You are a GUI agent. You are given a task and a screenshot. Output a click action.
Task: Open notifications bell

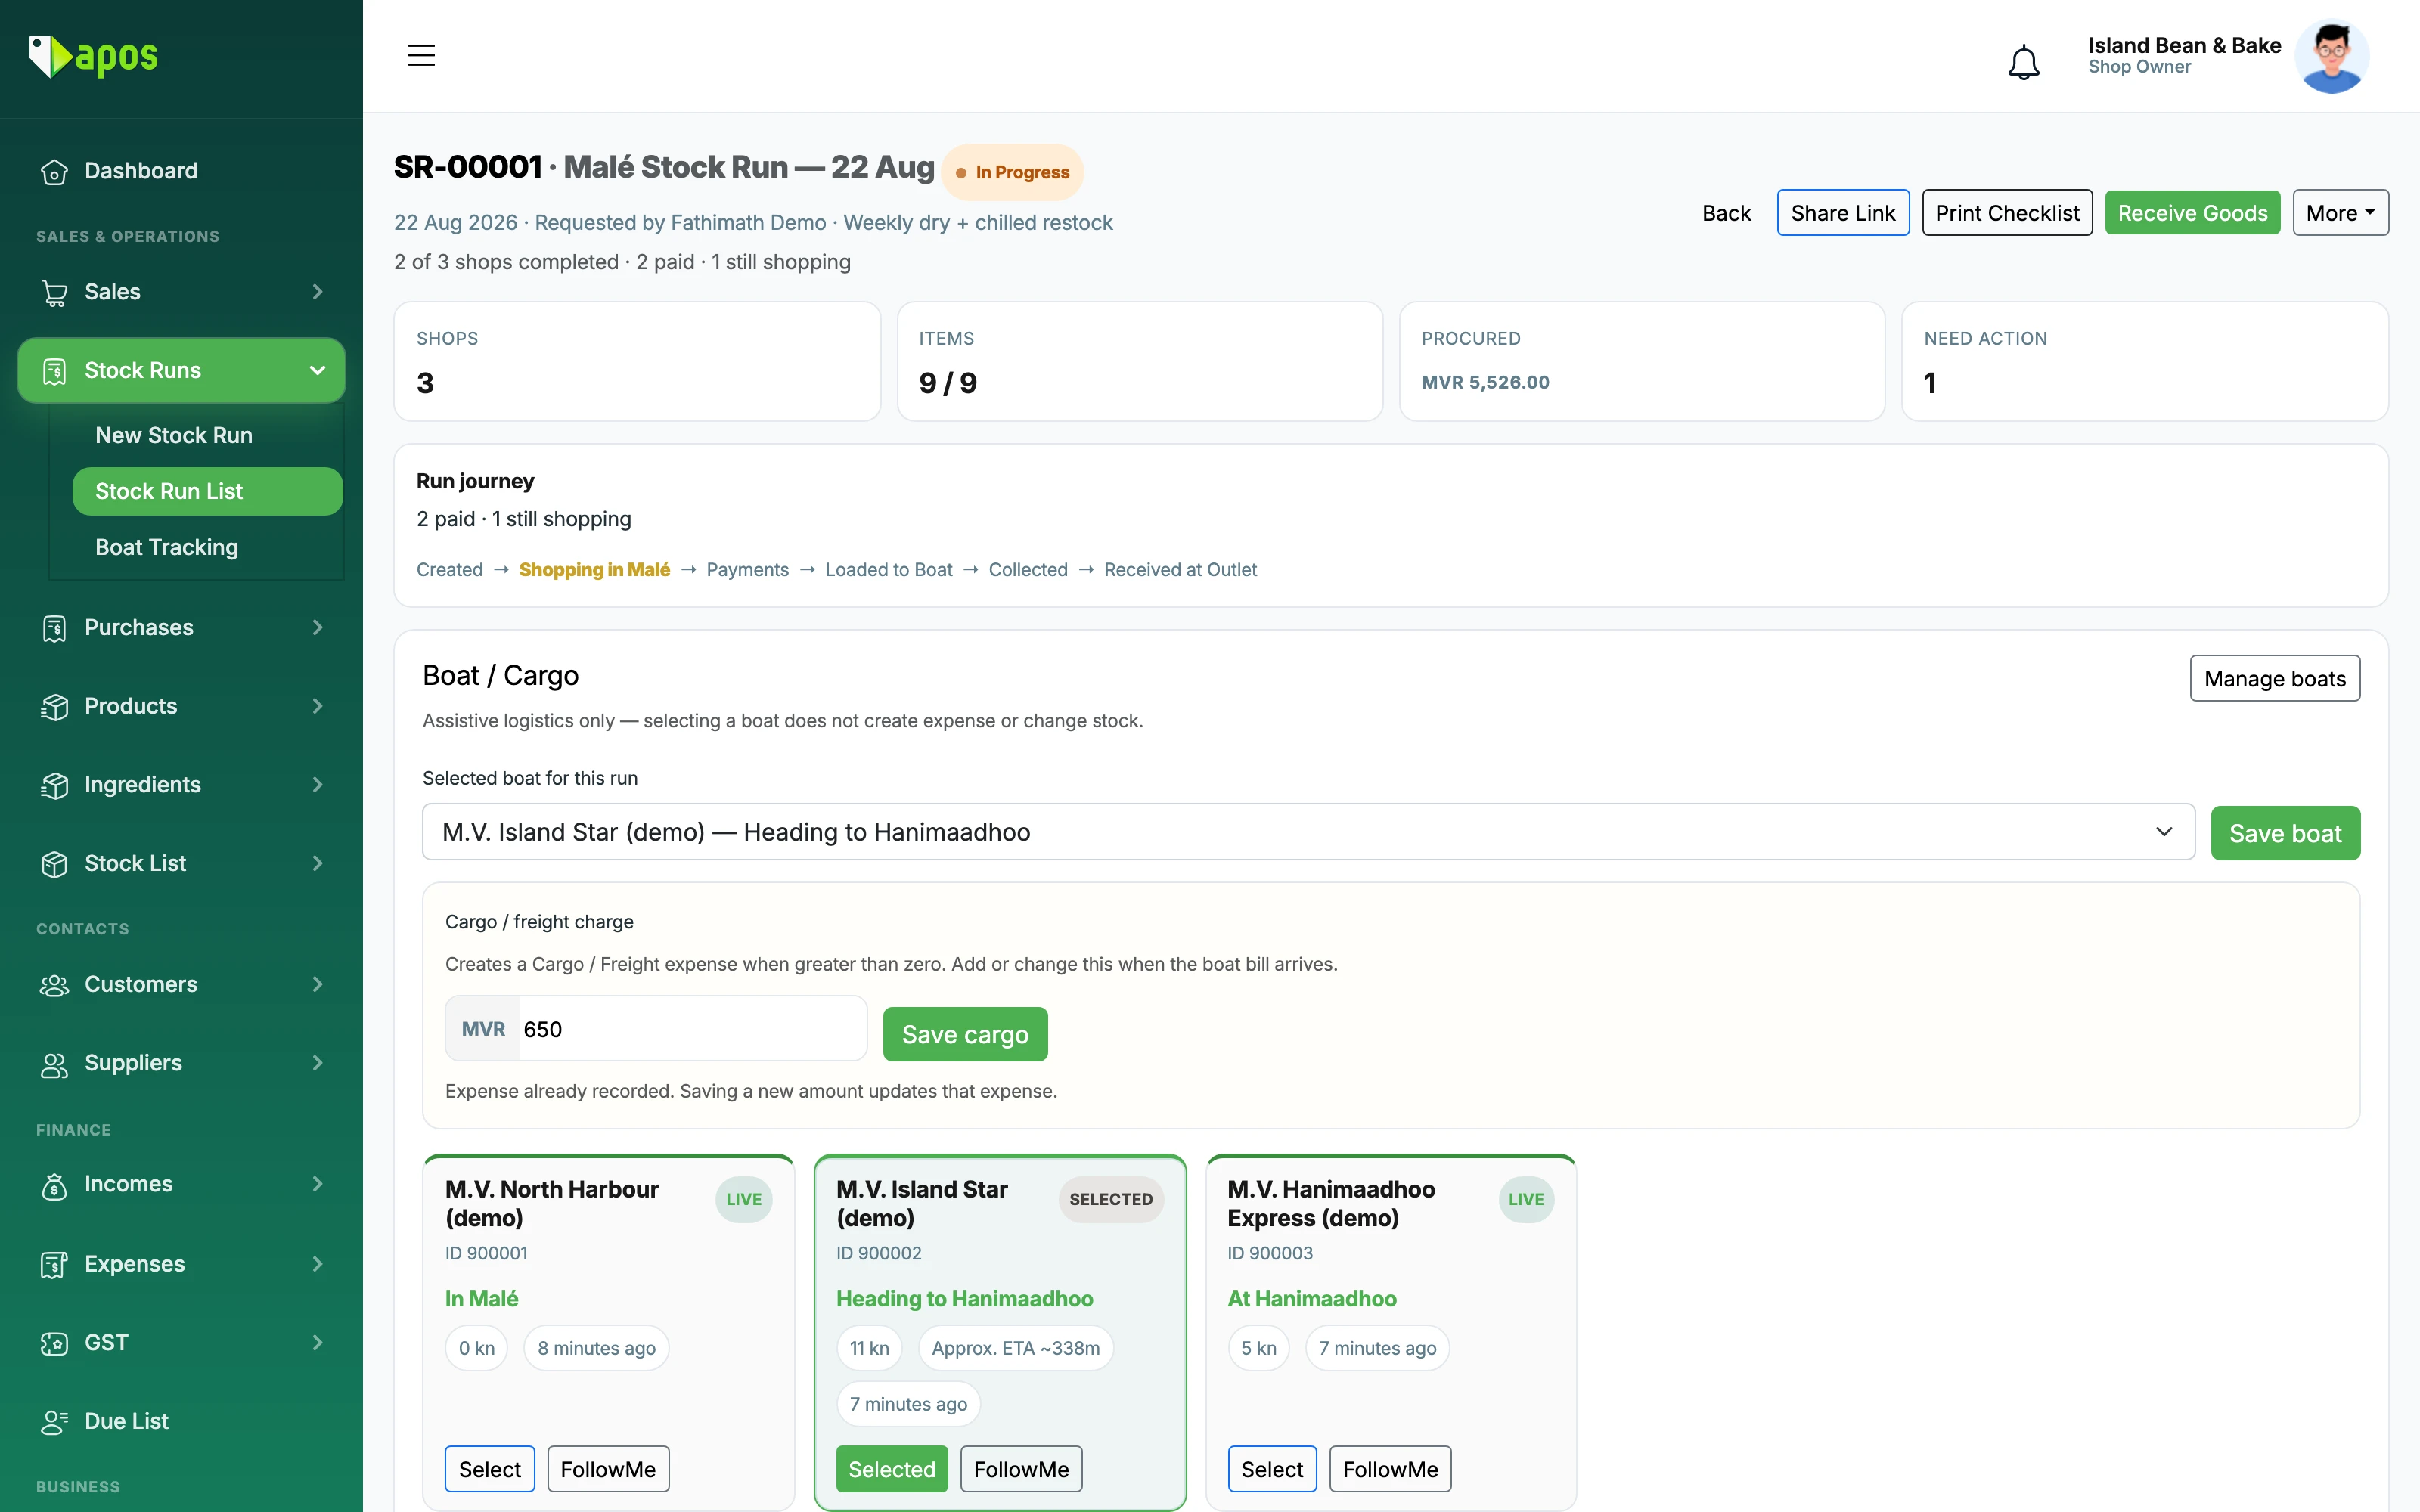point(2023,61)
